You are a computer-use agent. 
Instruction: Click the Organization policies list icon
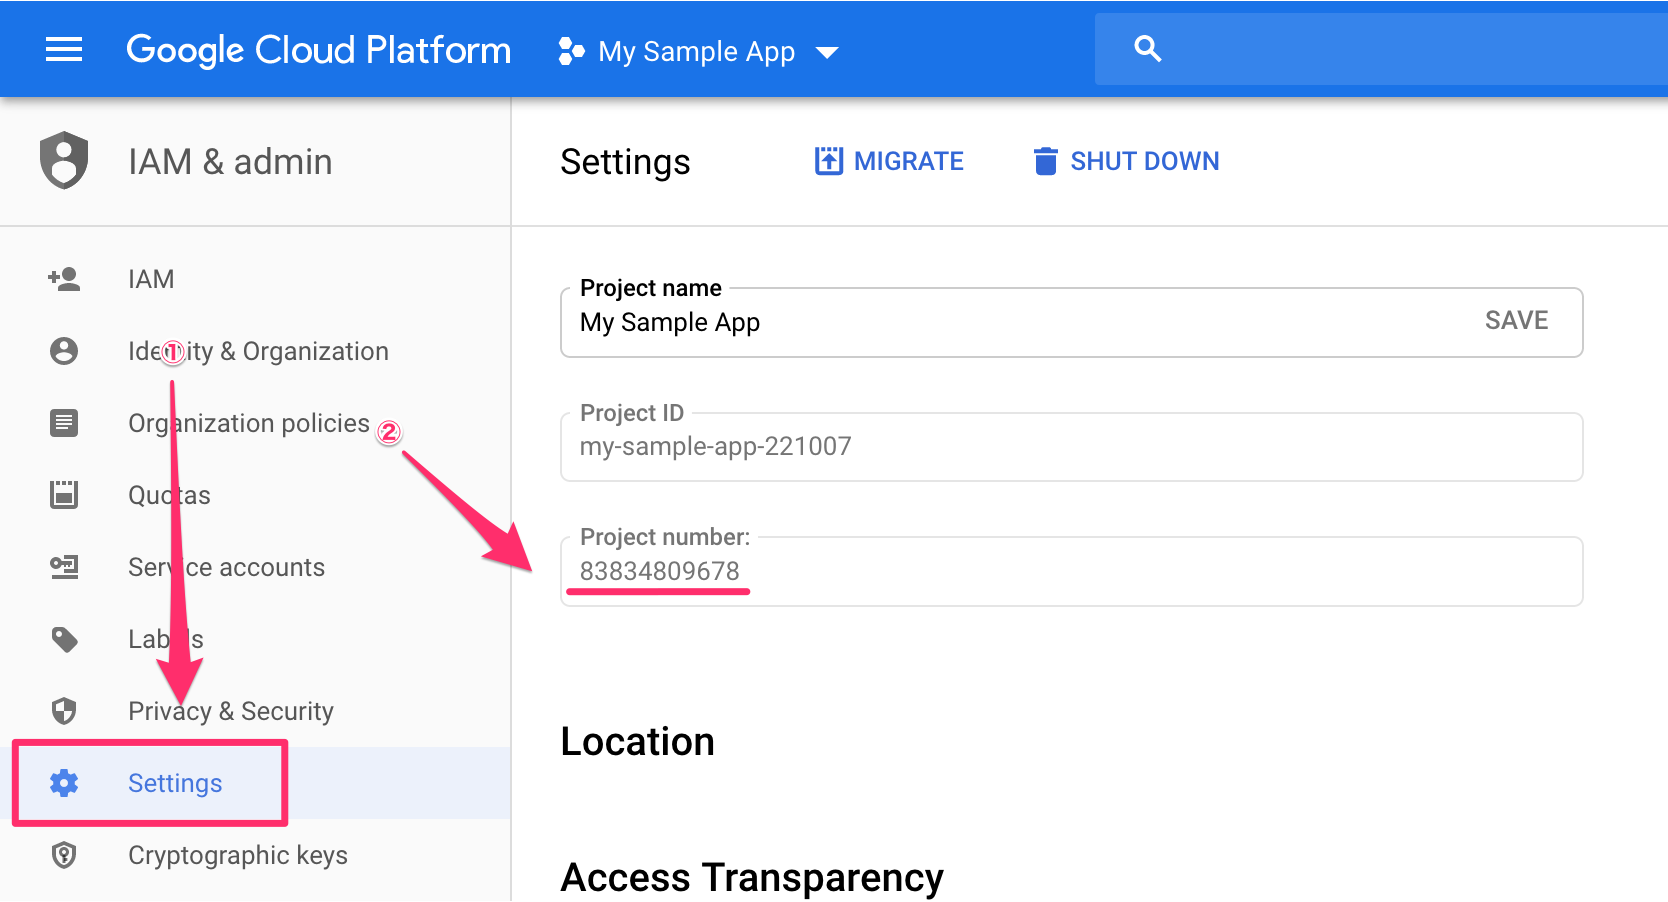coord(64,423)
